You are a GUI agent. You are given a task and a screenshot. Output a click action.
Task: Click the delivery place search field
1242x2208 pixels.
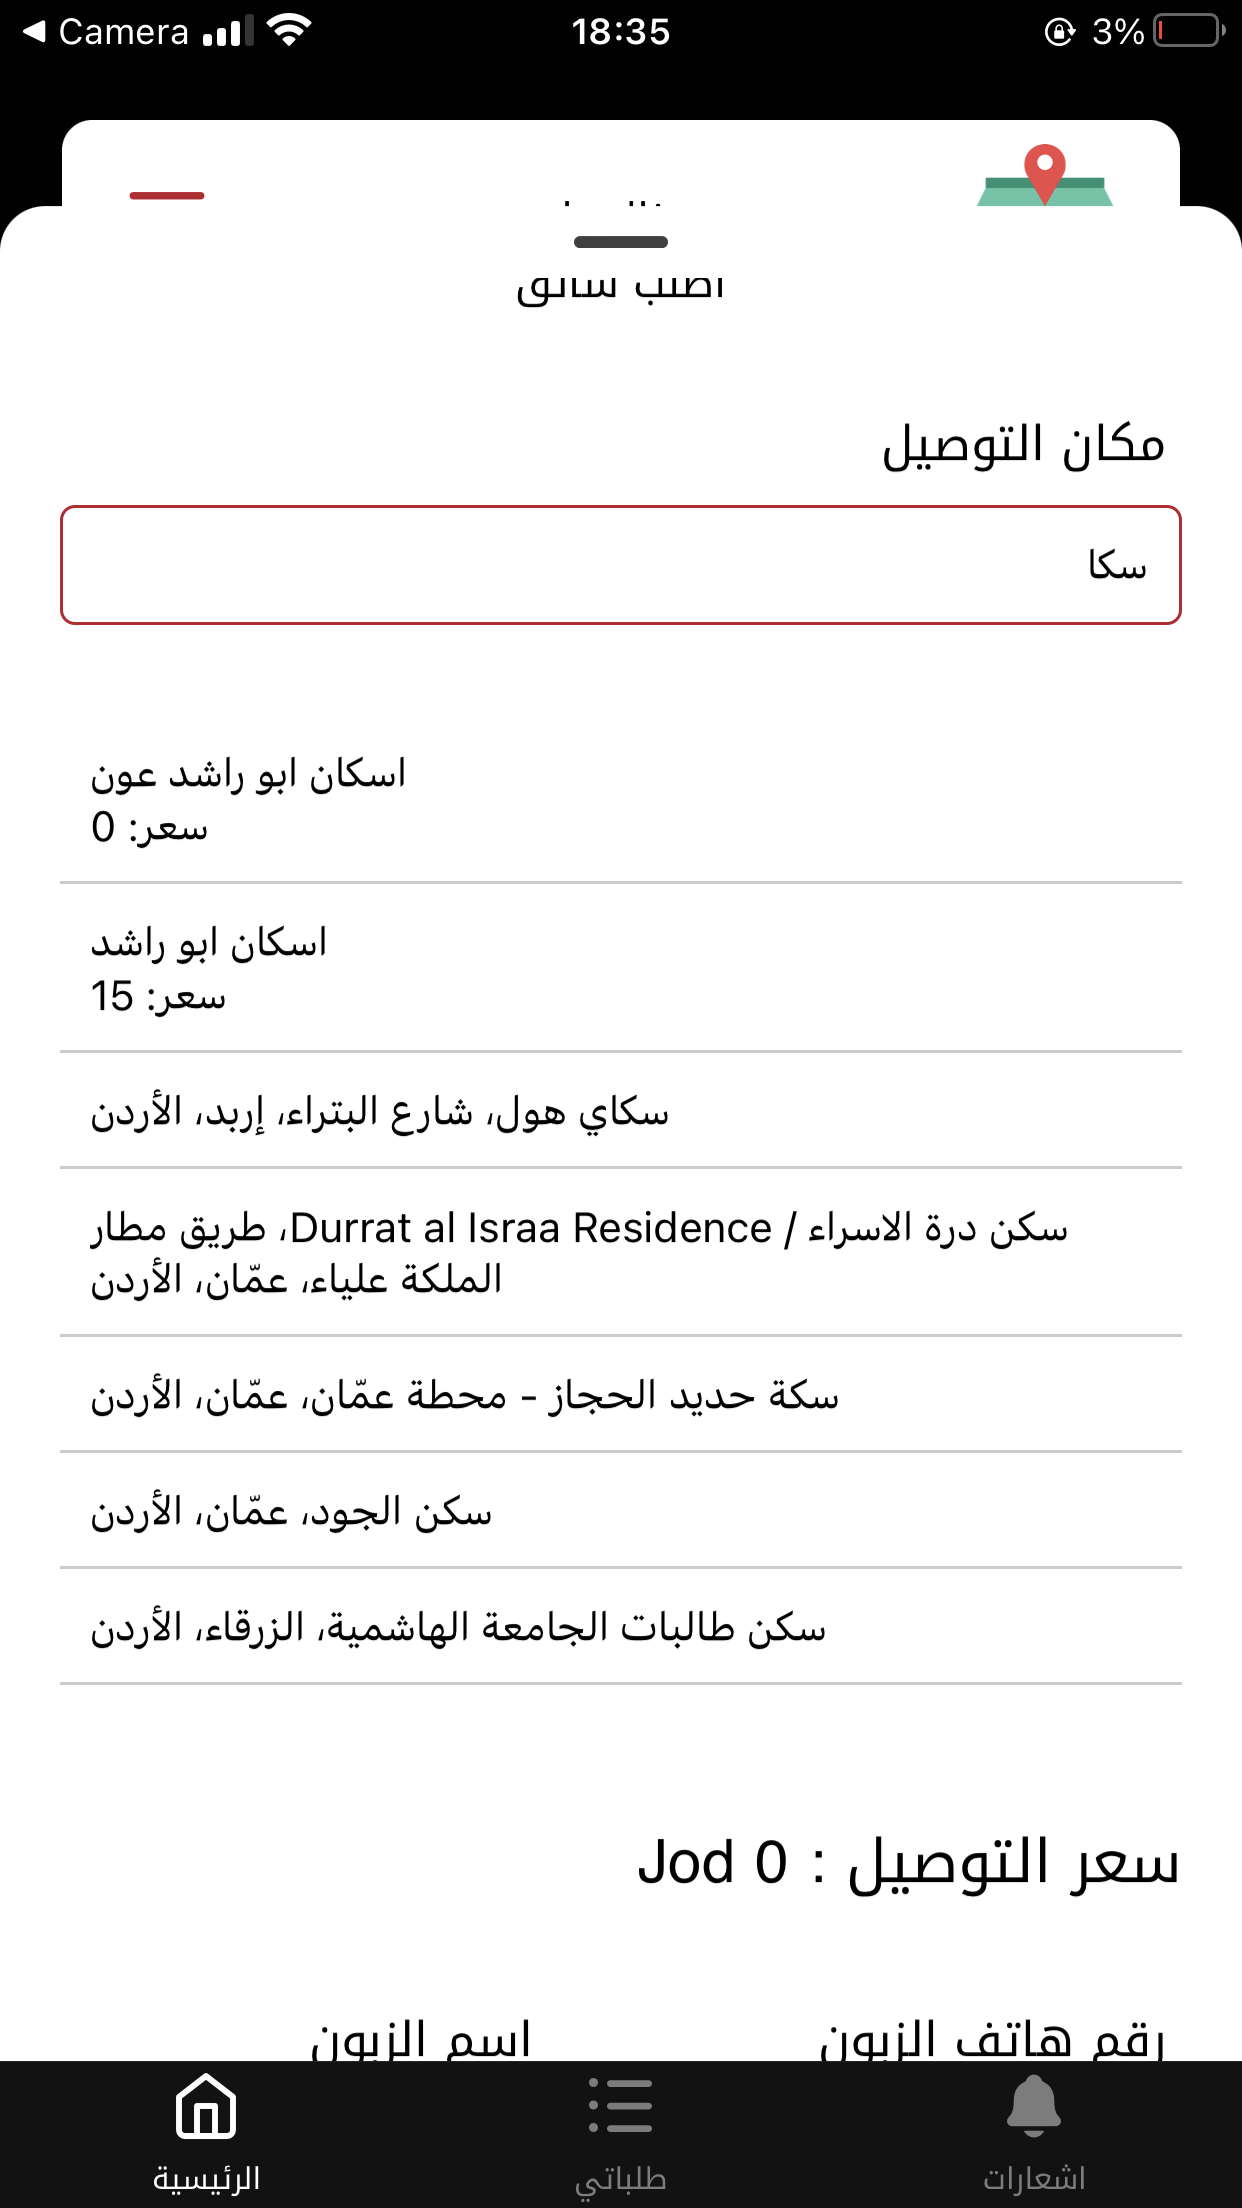click(x=620, y=566)
